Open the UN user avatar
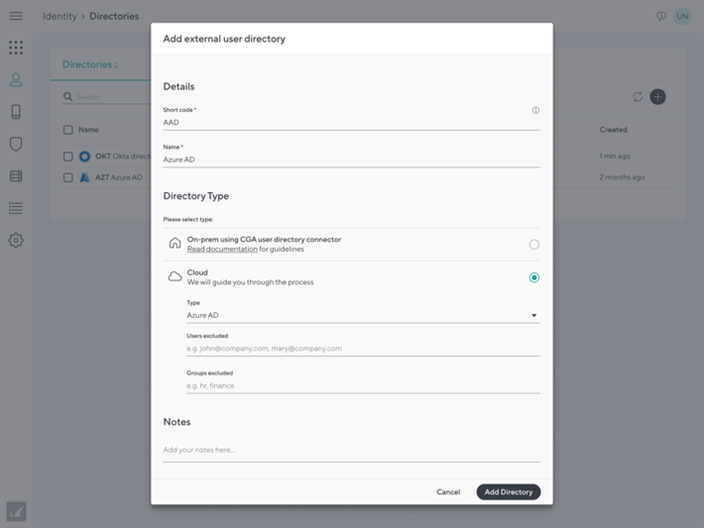Image resolution: width=704 pixels, height=528 pixels. (682, 16)
